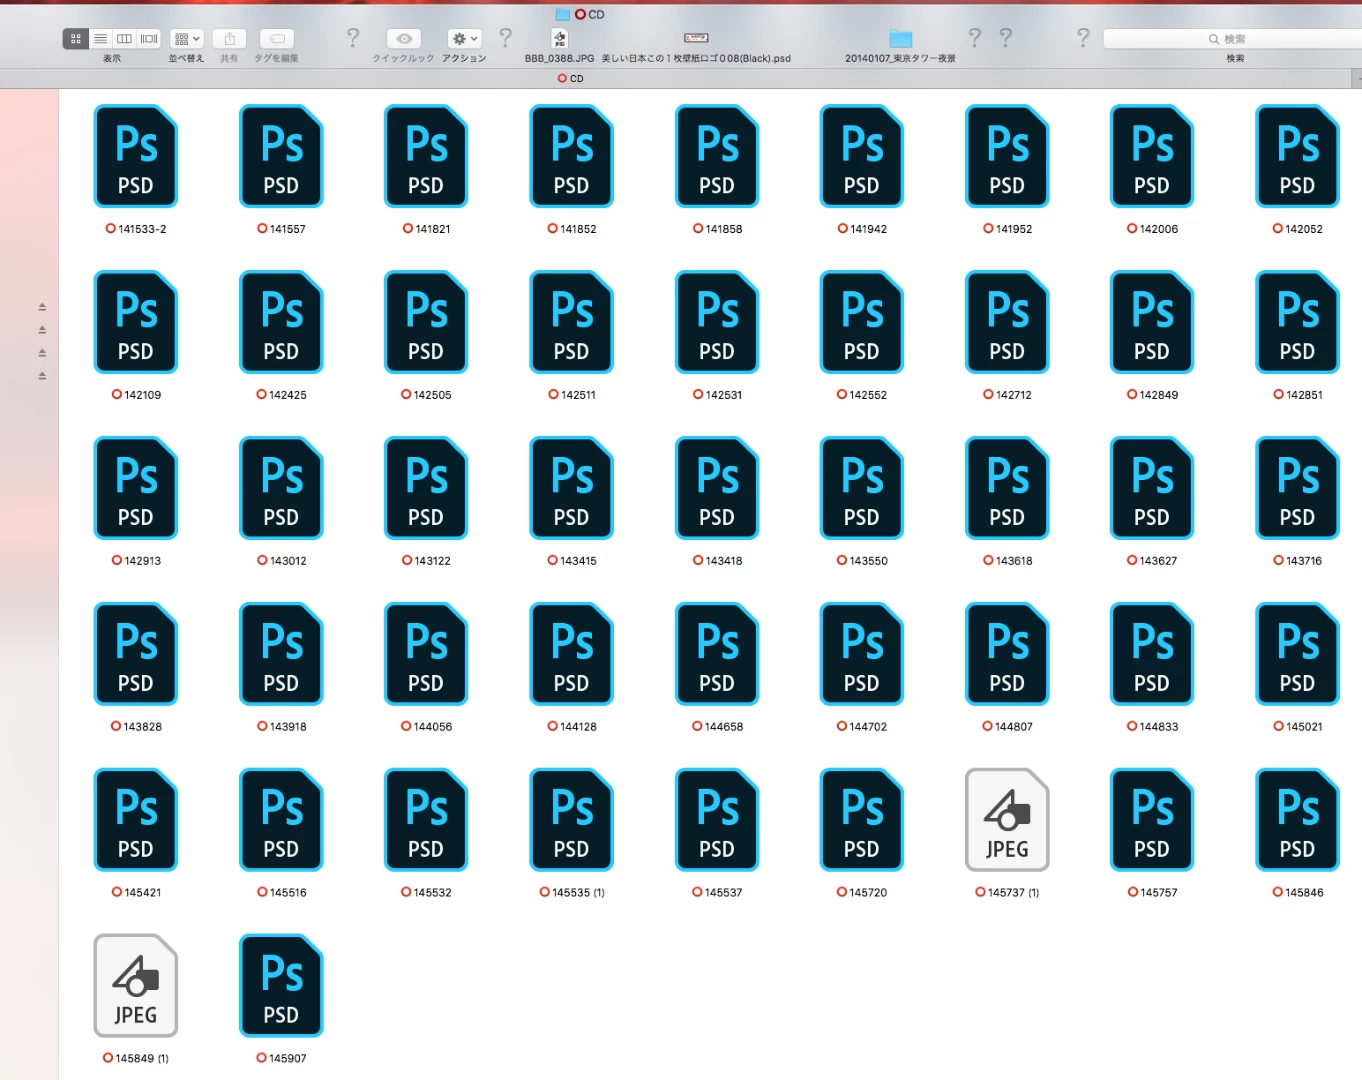Select the 142052 PSD file icon

[x=1297, y=156]
